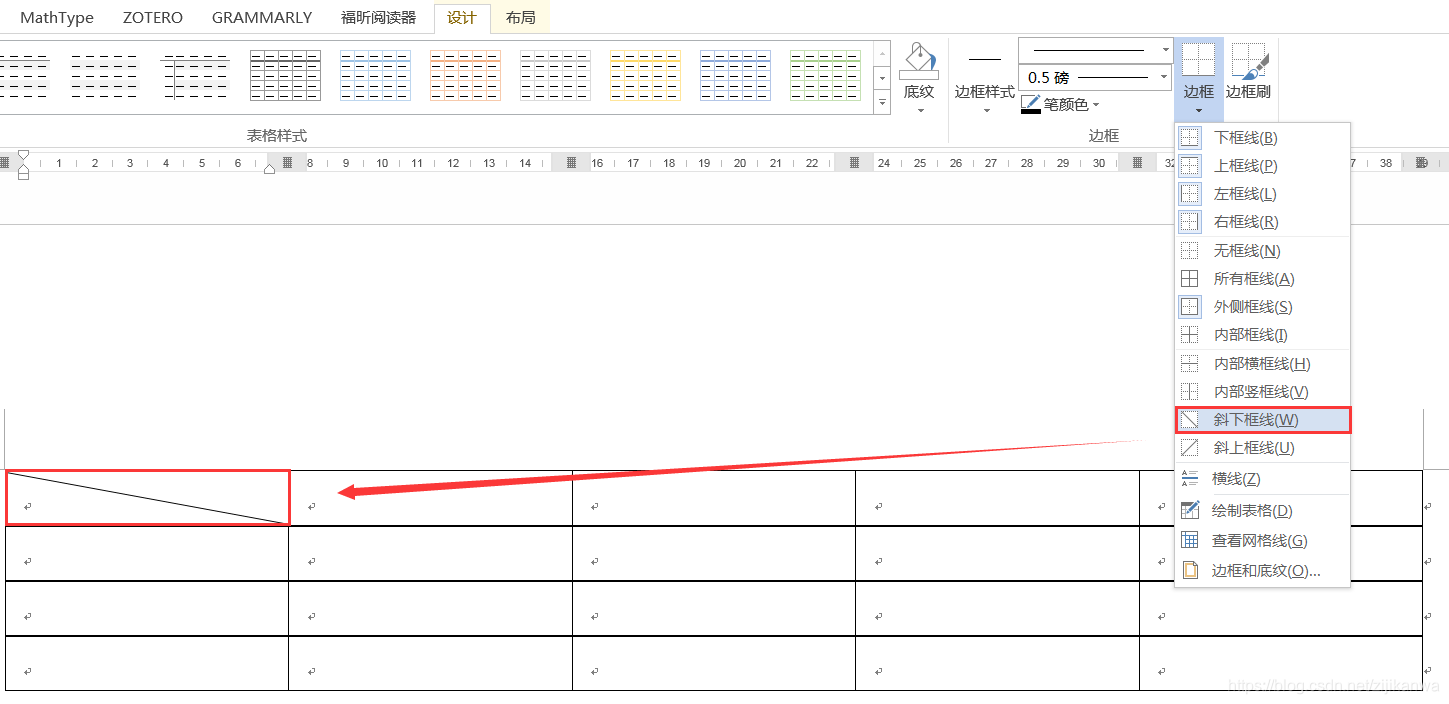1449x704 pixels.
Task: Click the border styles (边框样式) line icon
Action: coord(985,60)
